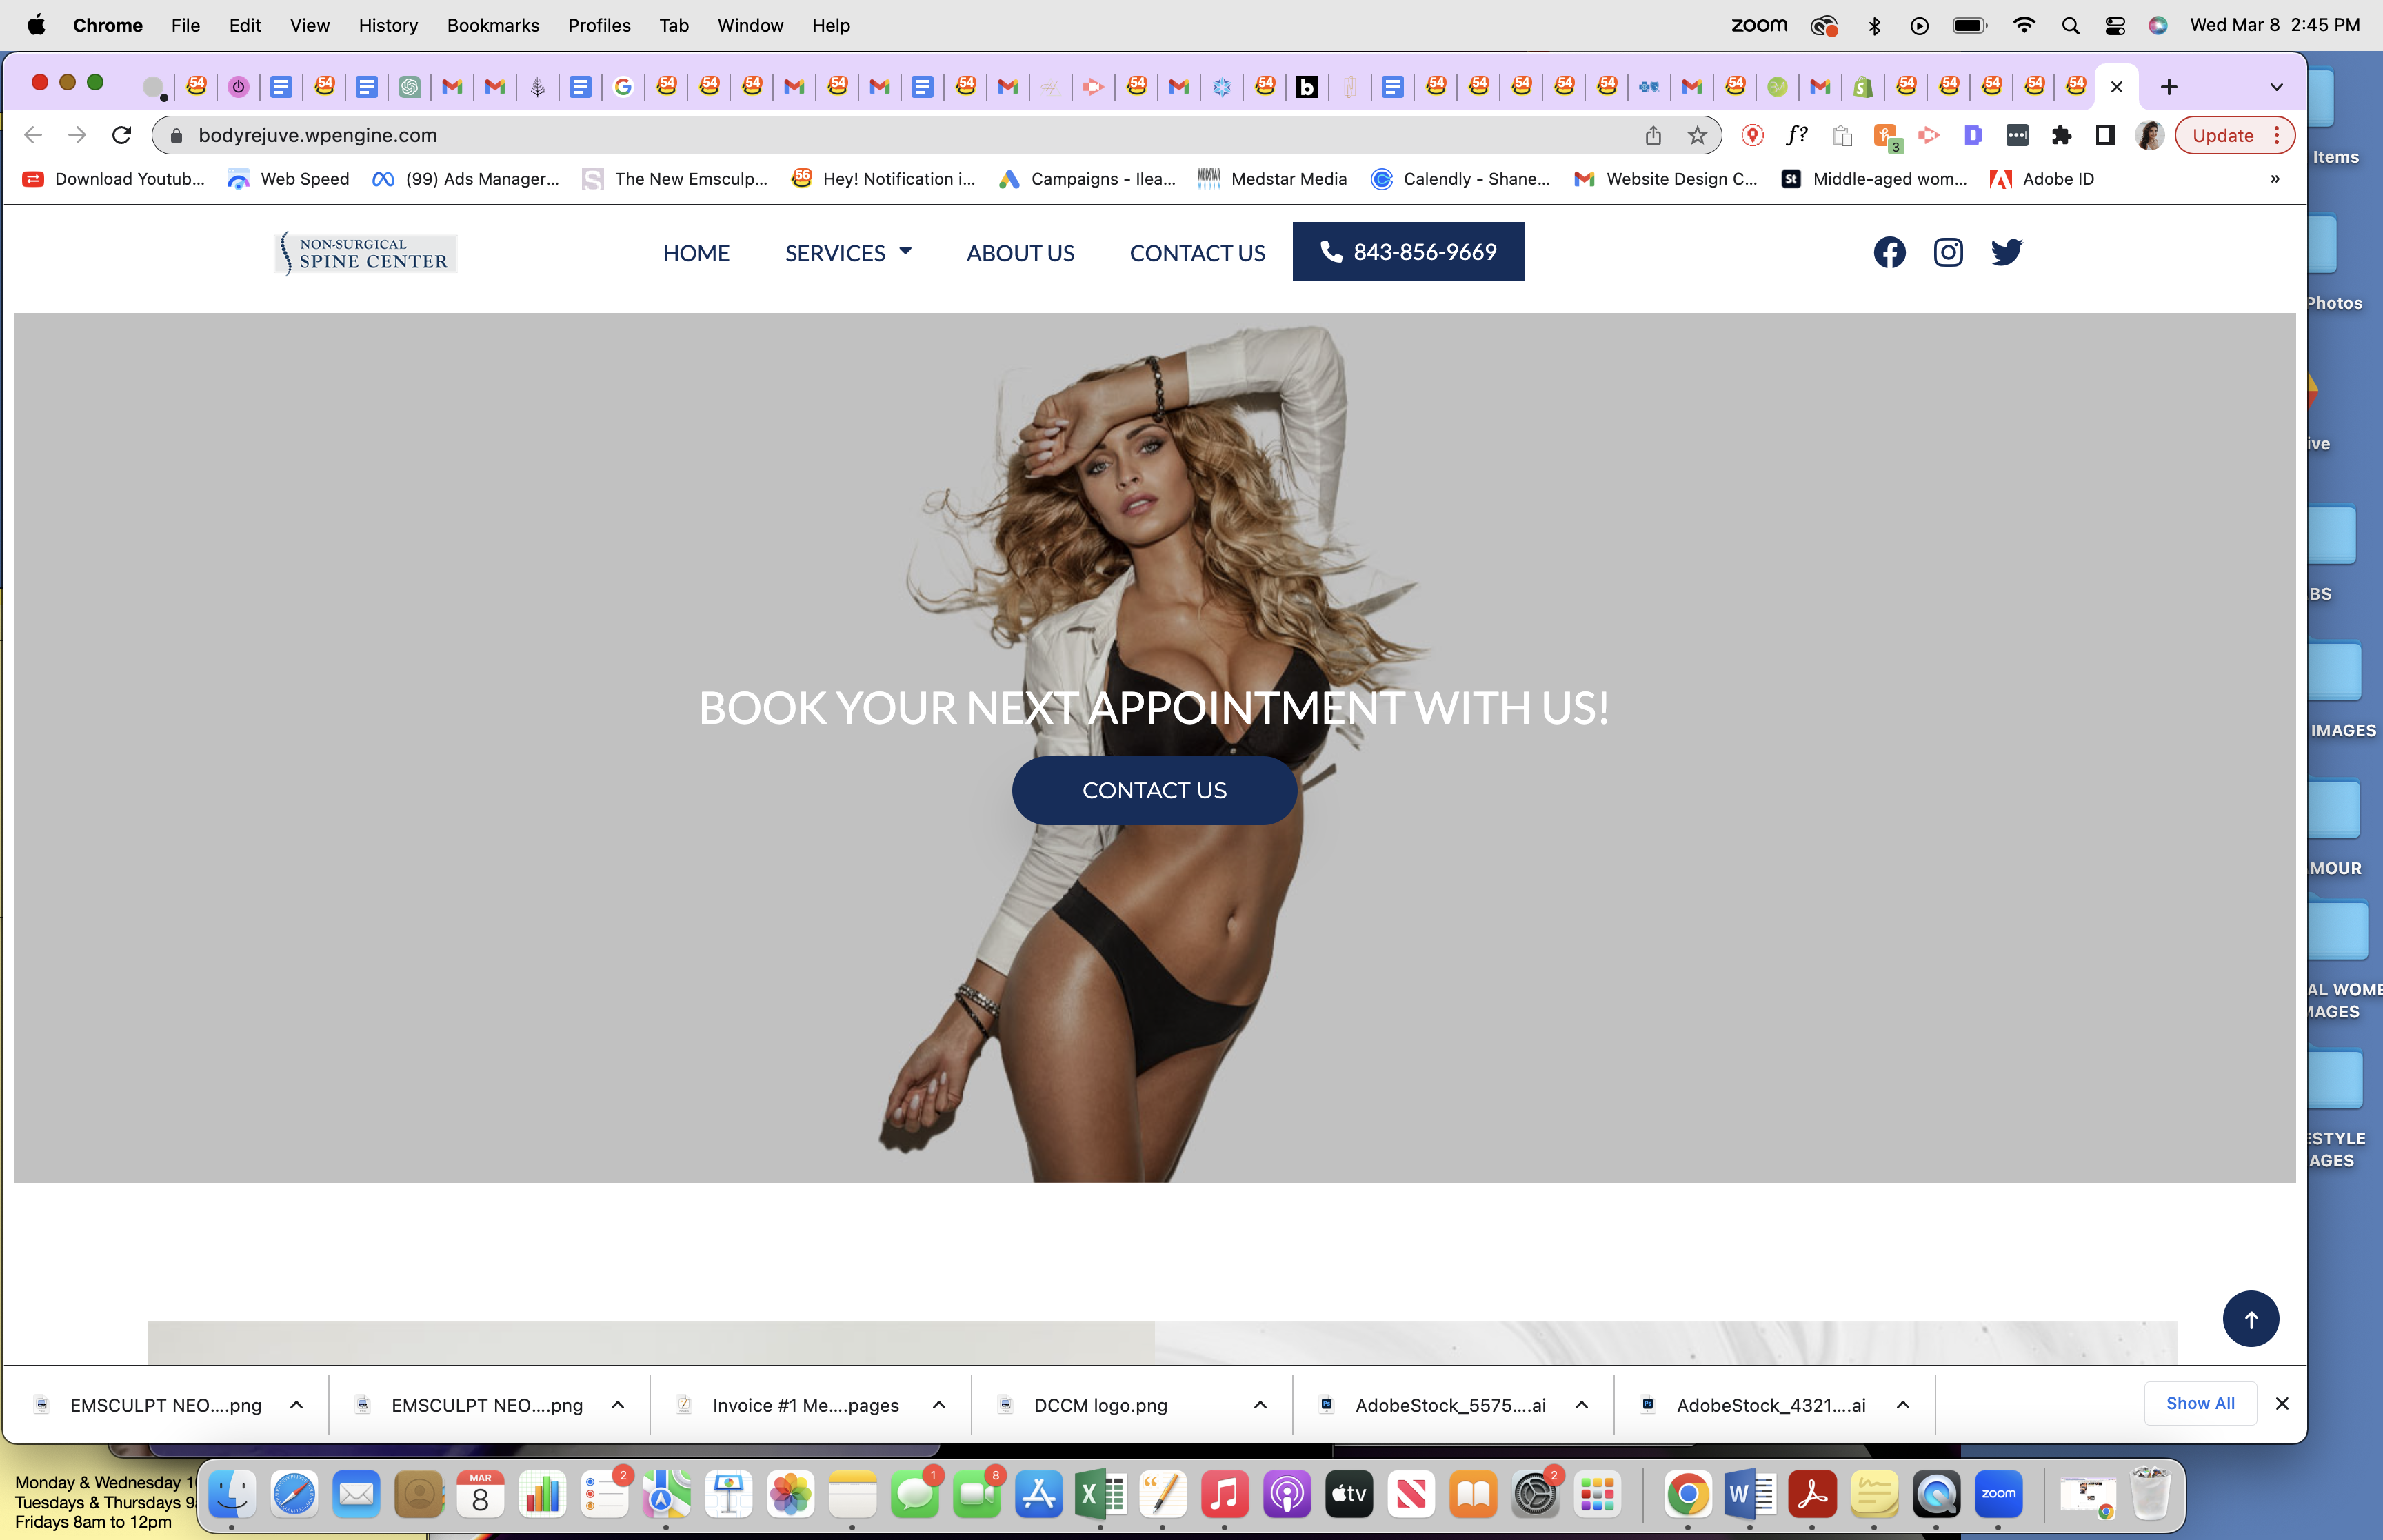Image resolution: width=2383 pixels, height=1540 pixels.
Task: Expand the SERVICES dropdown menu
Action: point(848,253)
